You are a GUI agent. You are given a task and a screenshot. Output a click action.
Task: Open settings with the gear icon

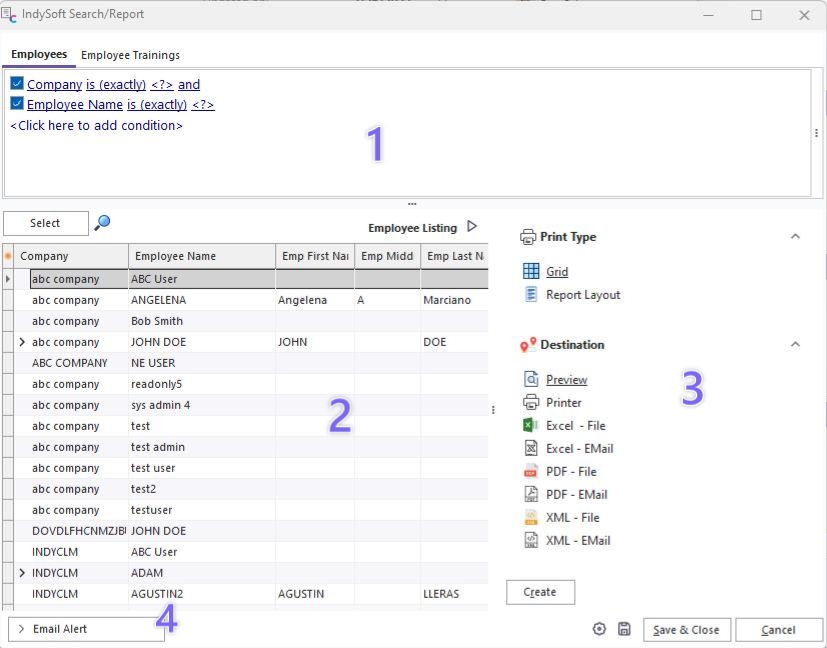point(599,629)
